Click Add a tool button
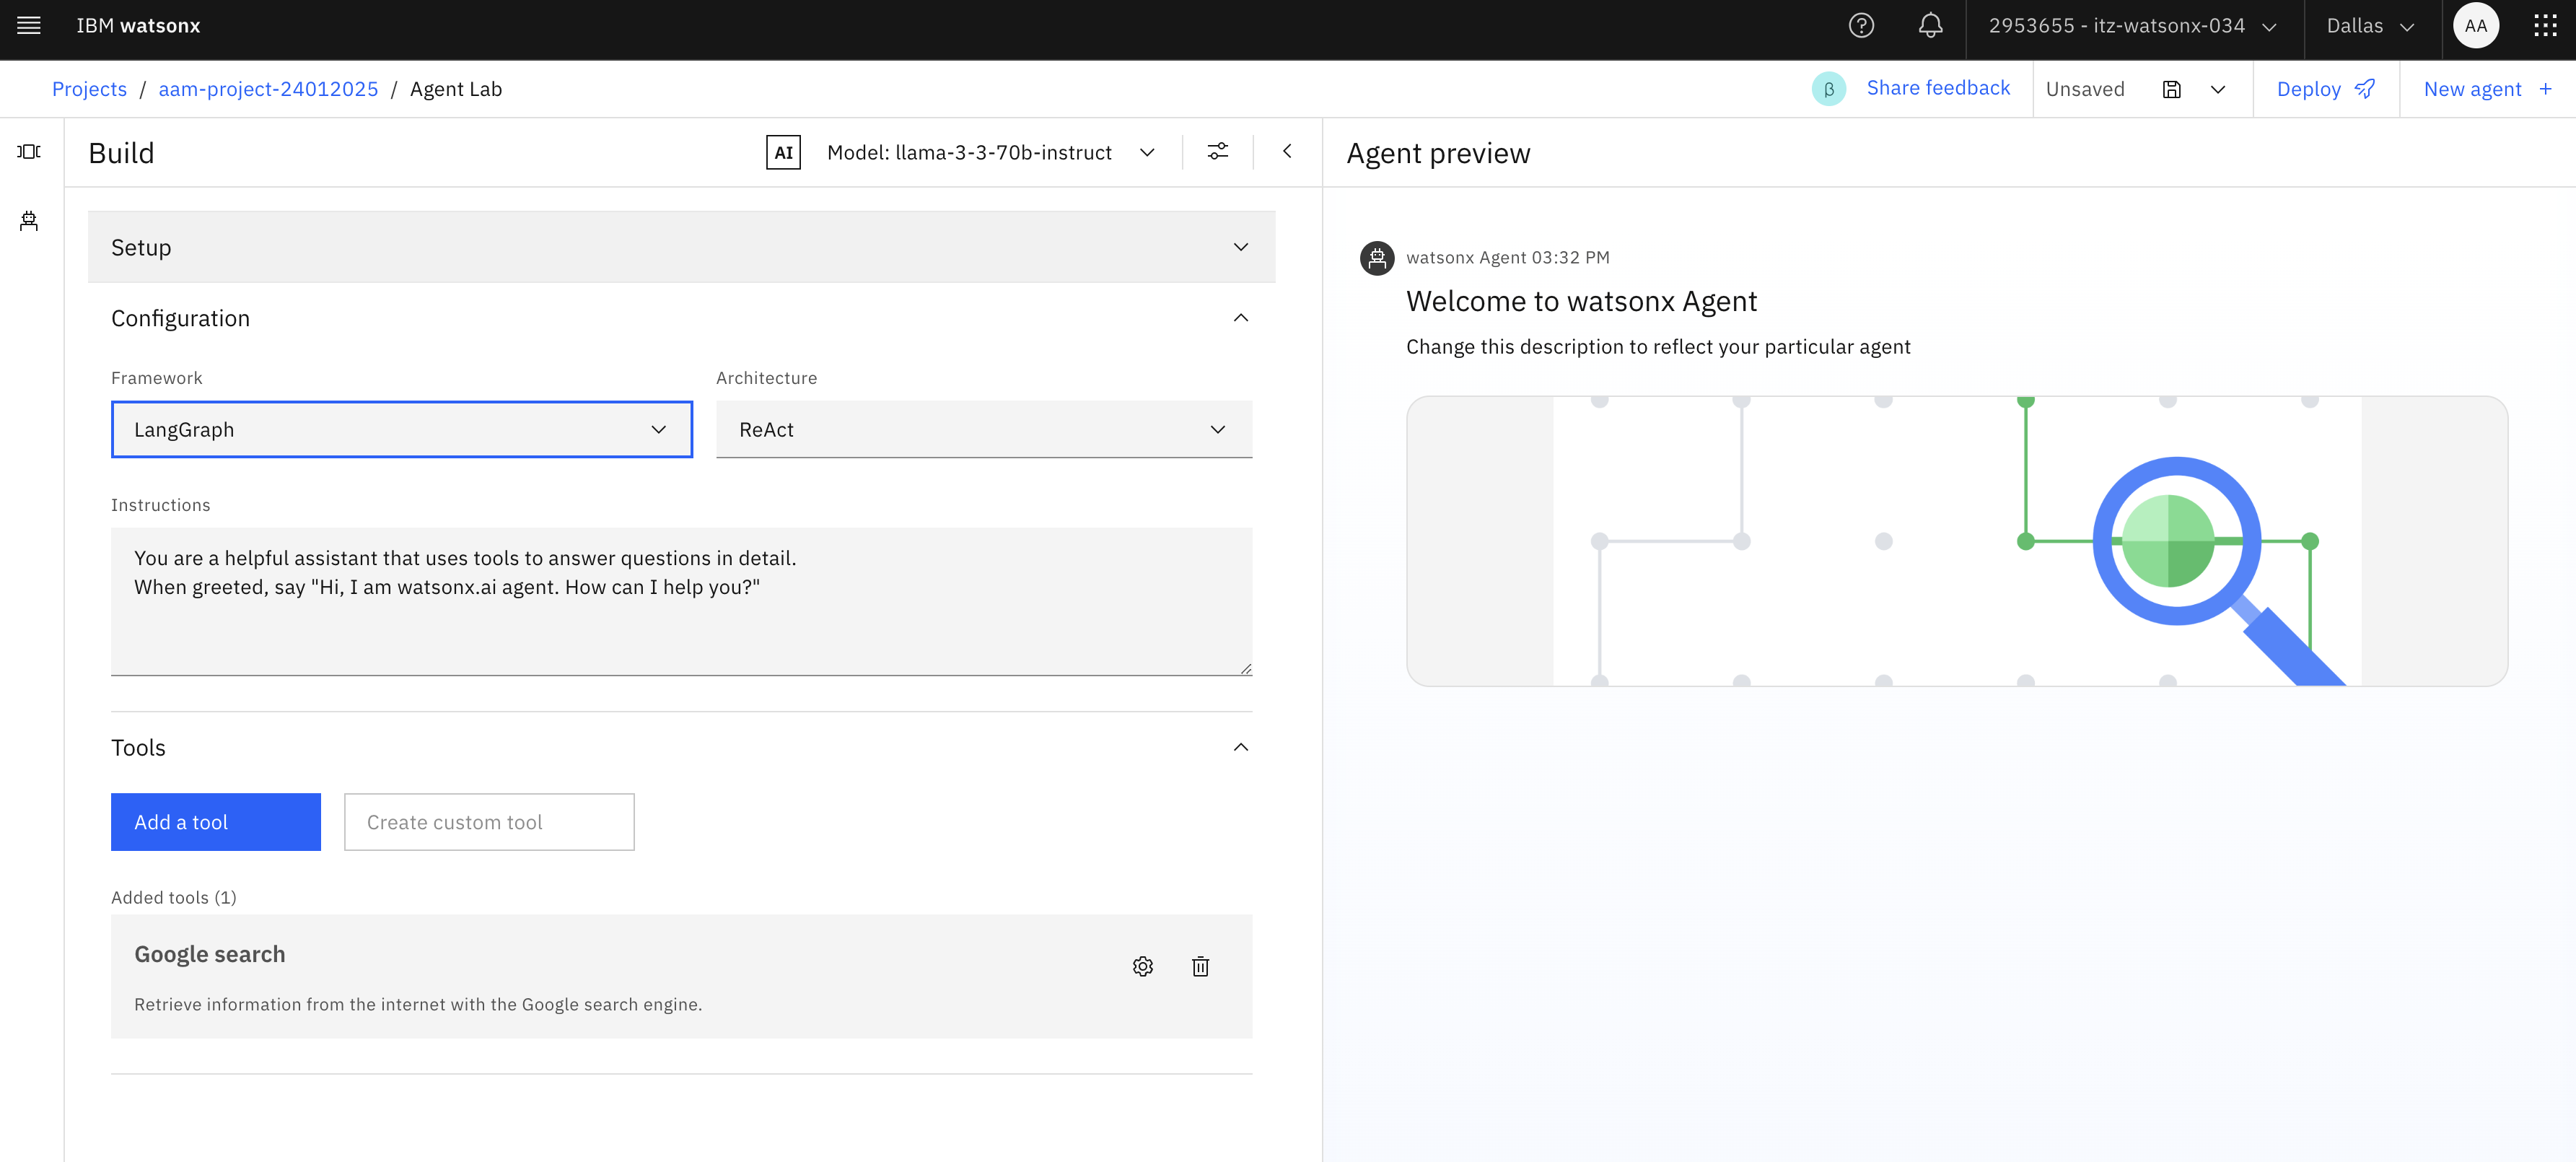Image resolution: width=2576 pixels, height=1162 pixels. pos(216,822)
